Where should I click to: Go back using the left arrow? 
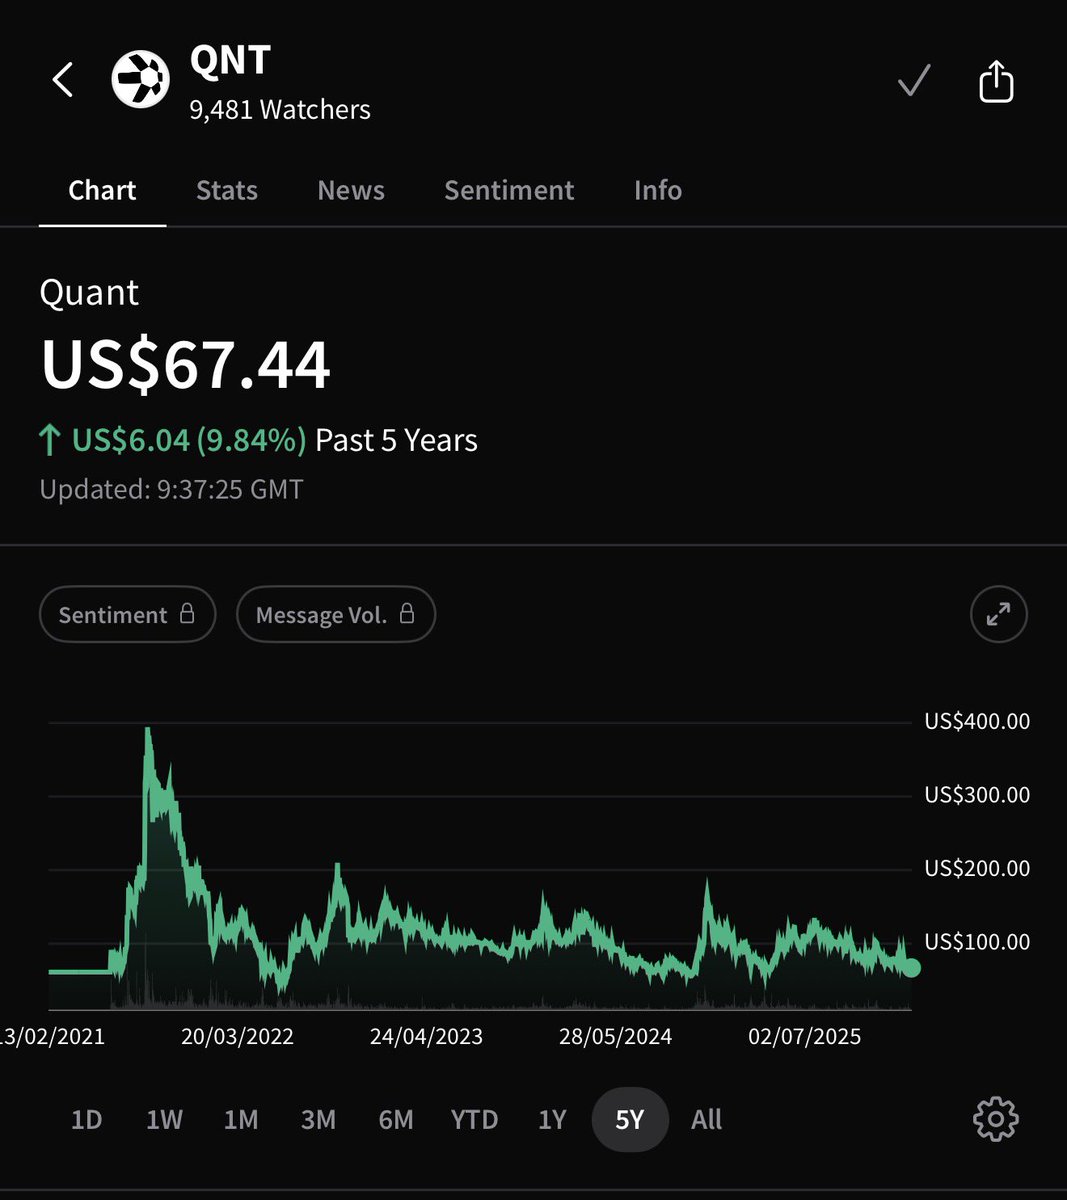(x=63, y=79)
